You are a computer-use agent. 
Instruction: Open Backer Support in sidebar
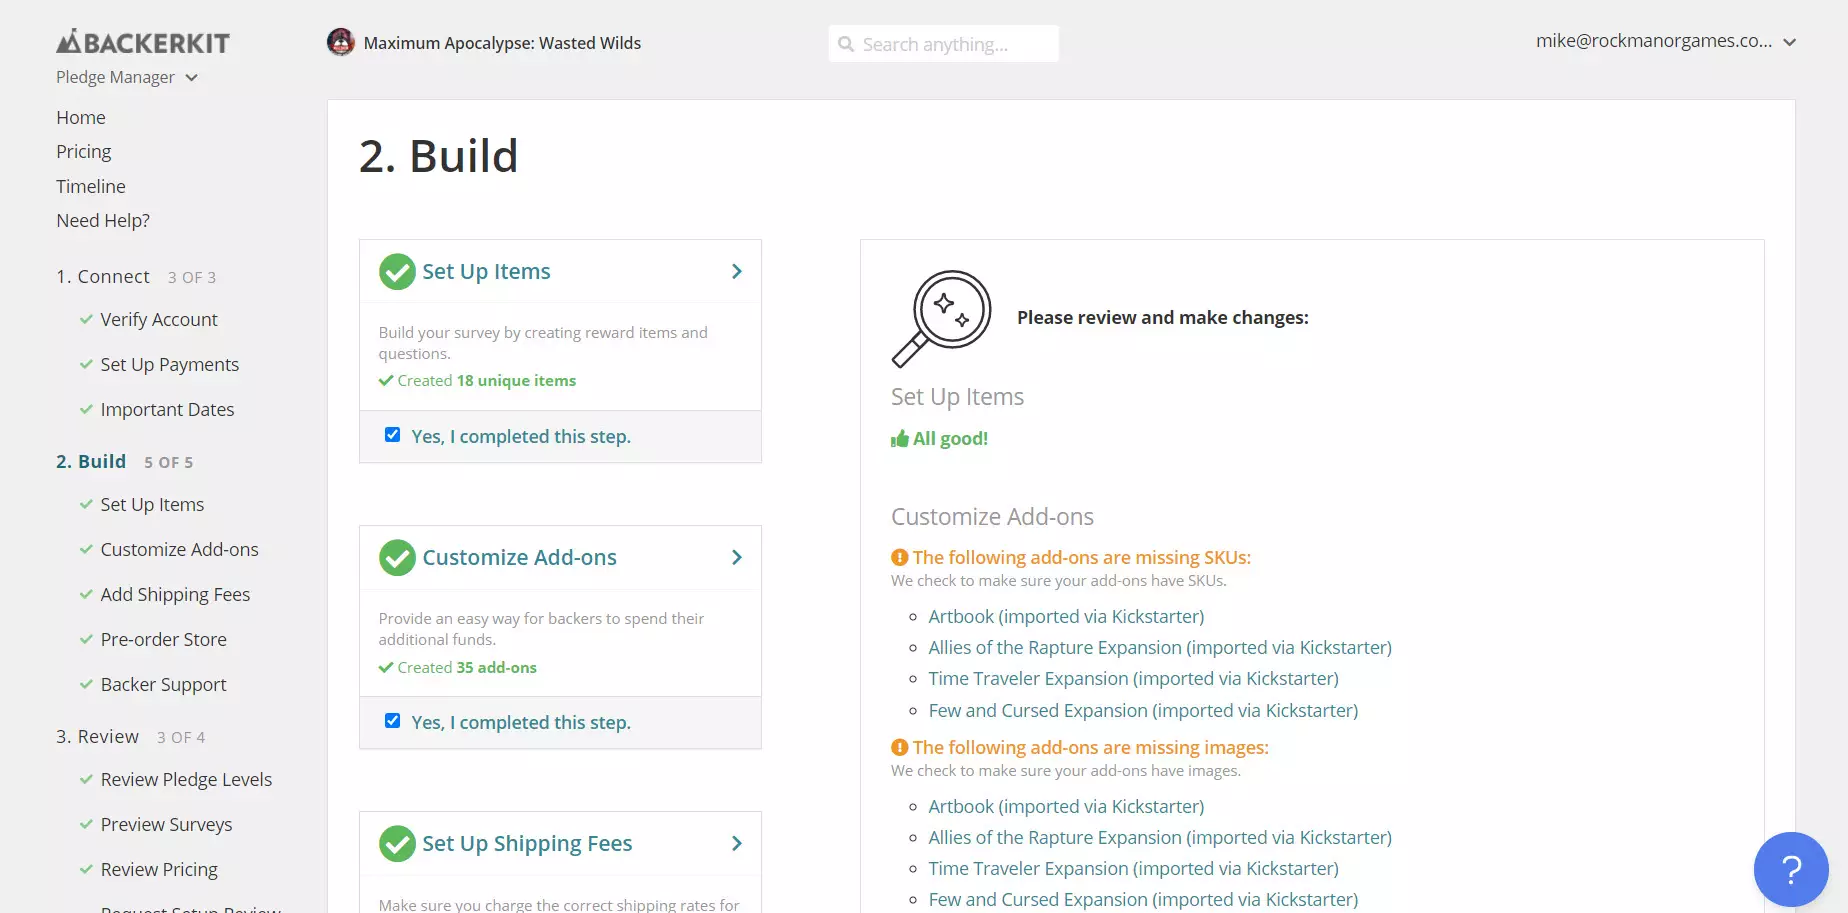tap(164, 684)
